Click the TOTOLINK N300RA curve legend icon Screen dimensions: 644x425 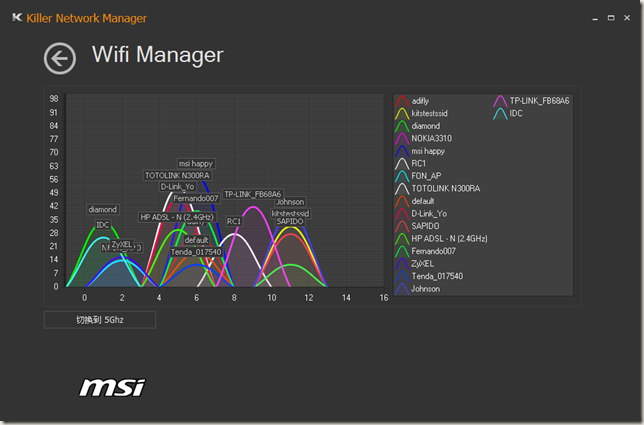click(x=402, y=189)
